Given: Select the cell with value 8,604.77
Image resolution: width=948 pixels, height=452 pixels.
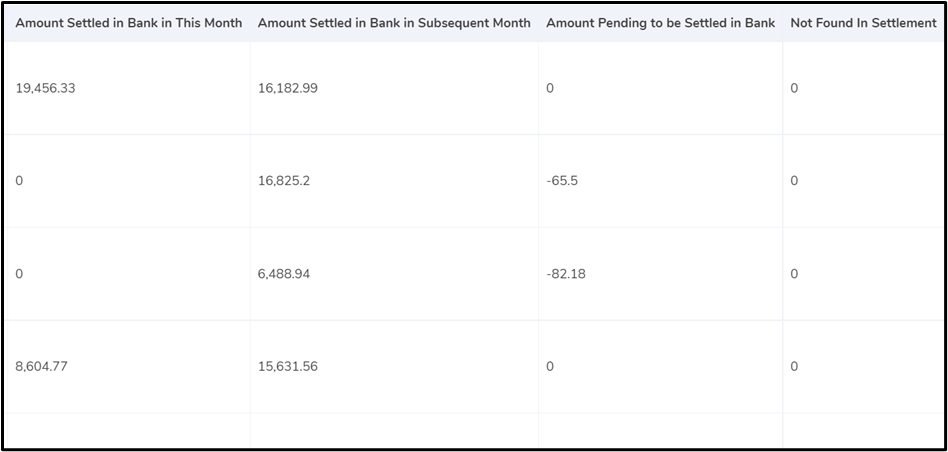Looking at the screenshot, I should tap(41, 366).
